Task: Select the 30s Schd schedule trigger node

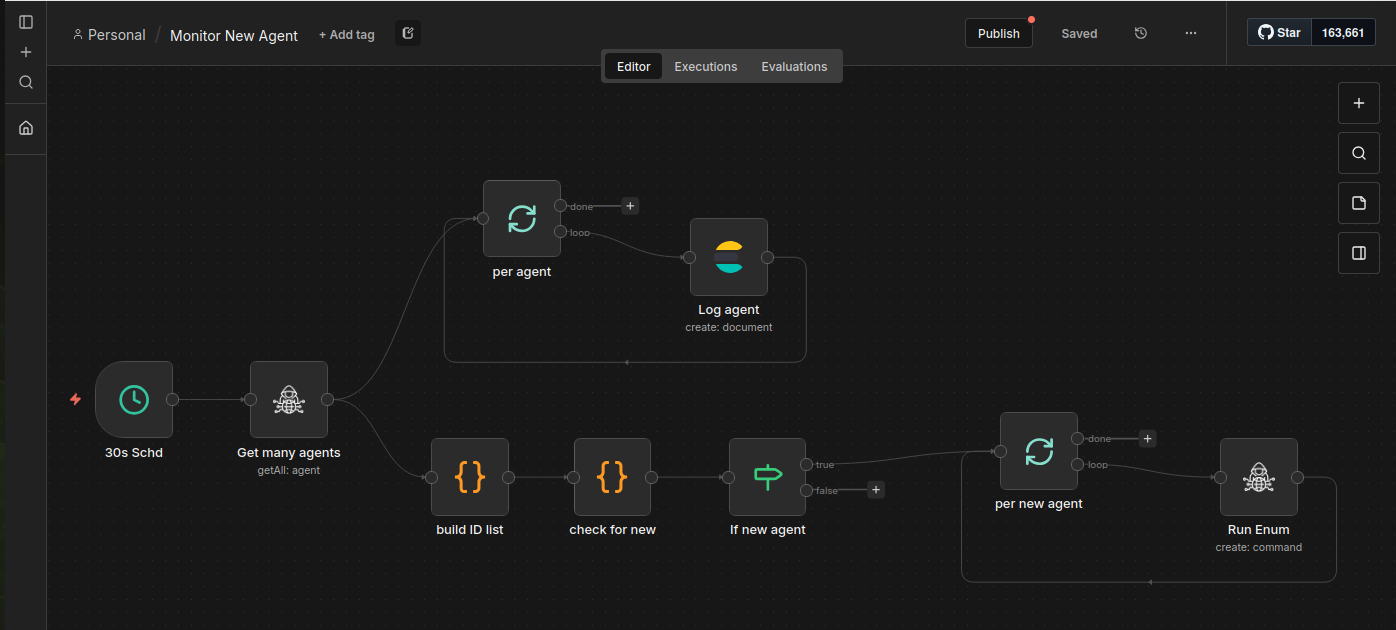Action: coord(134,399)
